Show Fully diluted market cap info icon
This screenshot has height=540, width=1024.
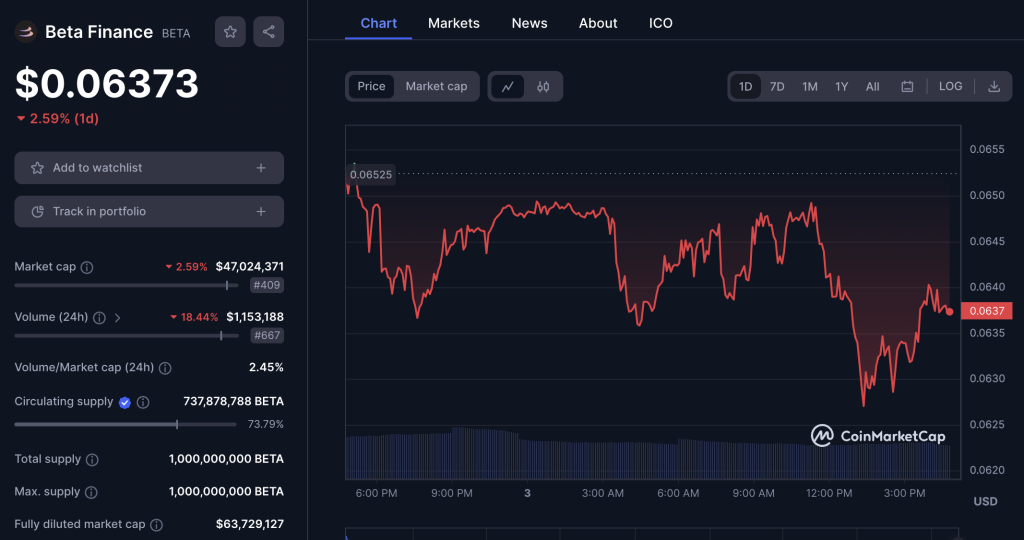pos(157,525)
